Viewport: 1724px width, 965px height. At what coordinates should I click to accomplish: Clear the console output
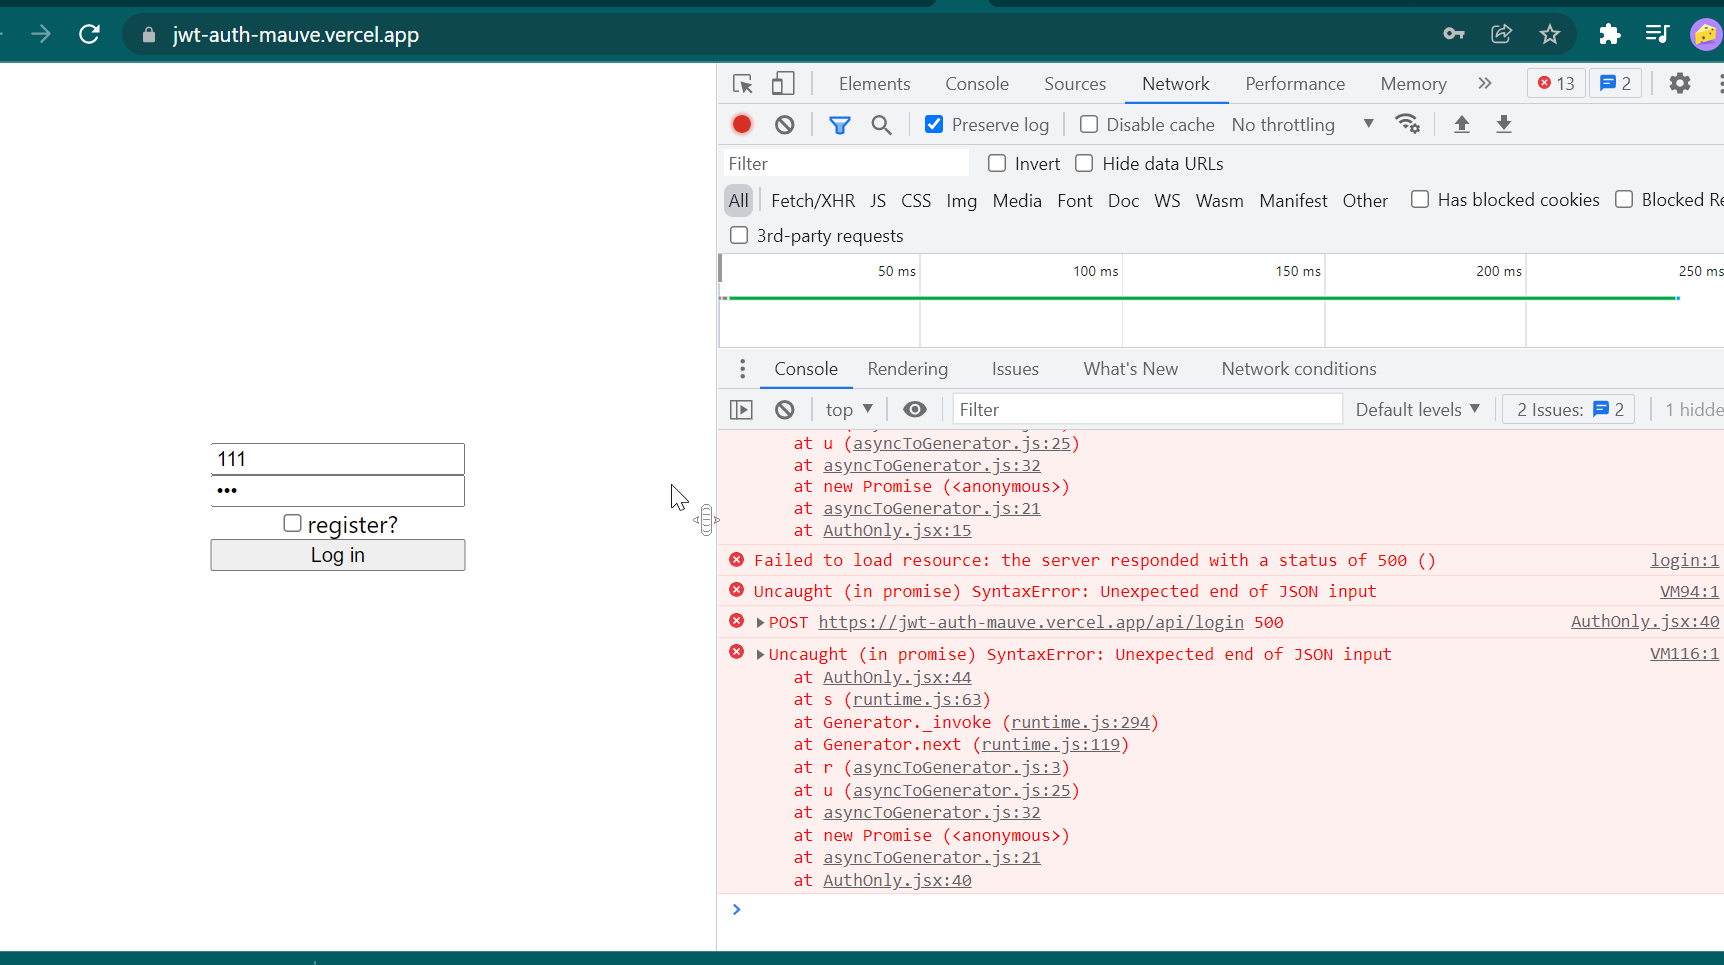[785, 409]
